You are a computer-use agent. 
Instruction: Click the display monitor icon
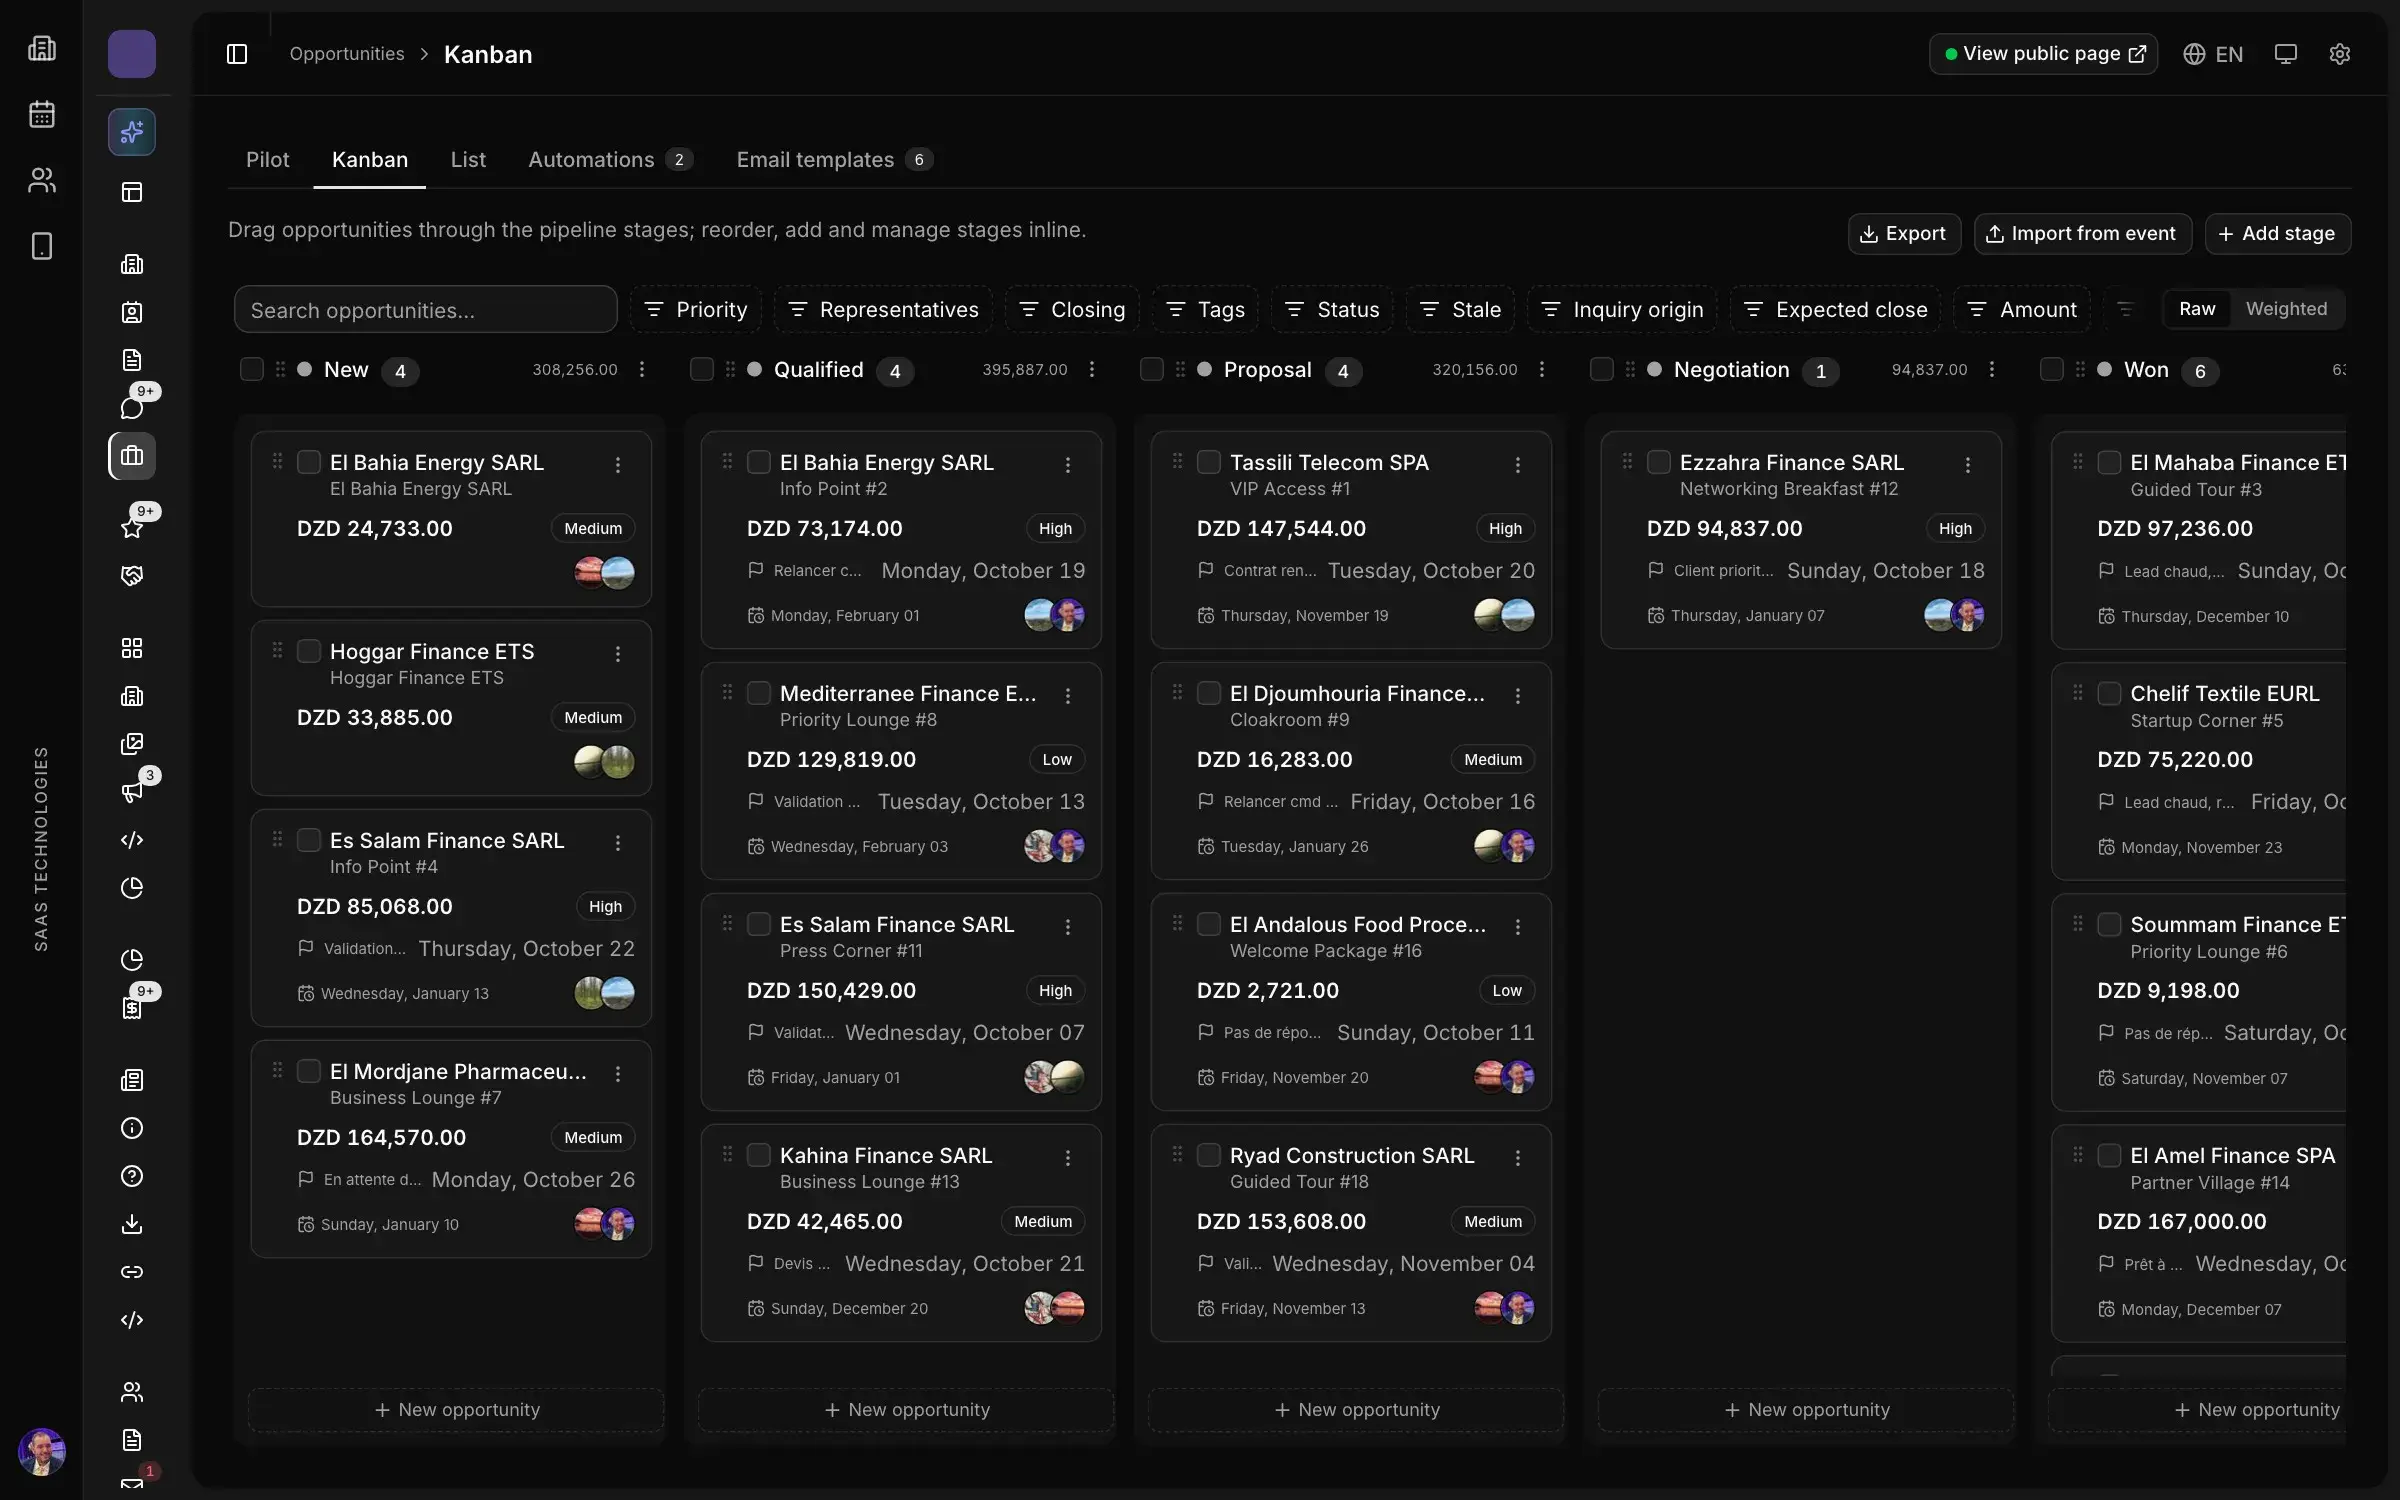click(x=2285, y=54)
